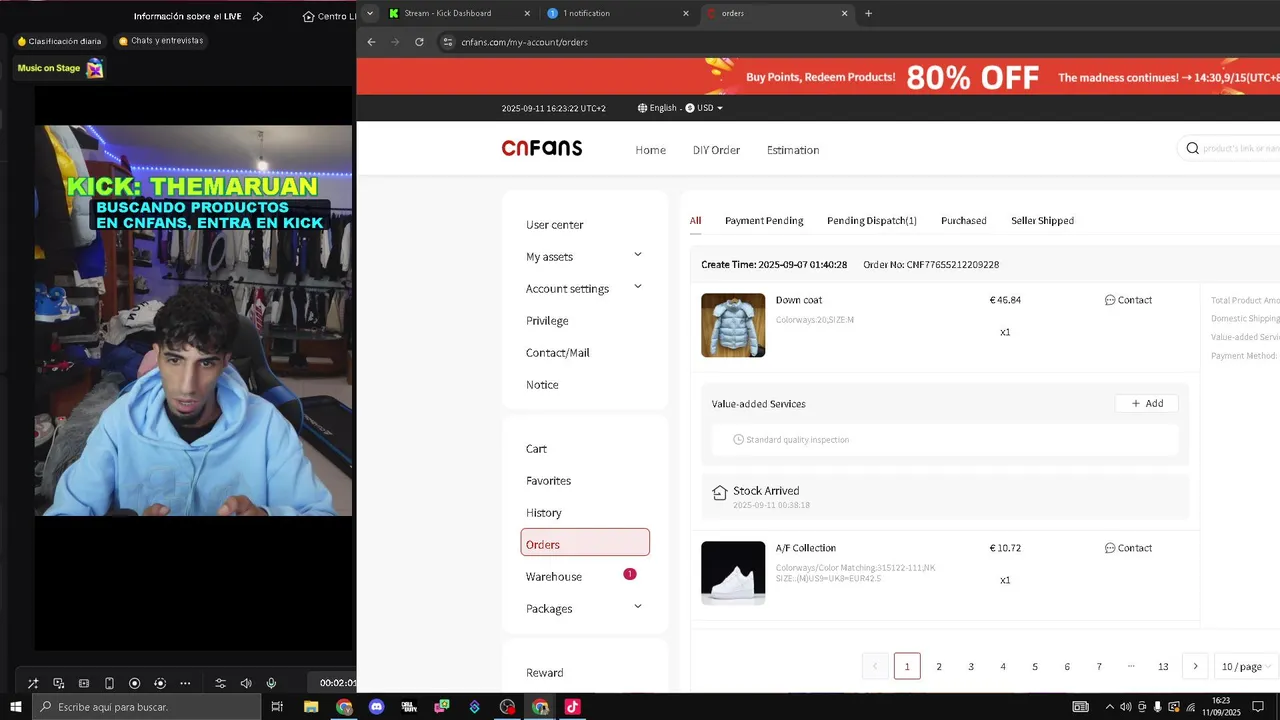The height and width of the screenshot is (720, 1280).
Task: Open Notice in the sidebar
Action: pos(542,385)
